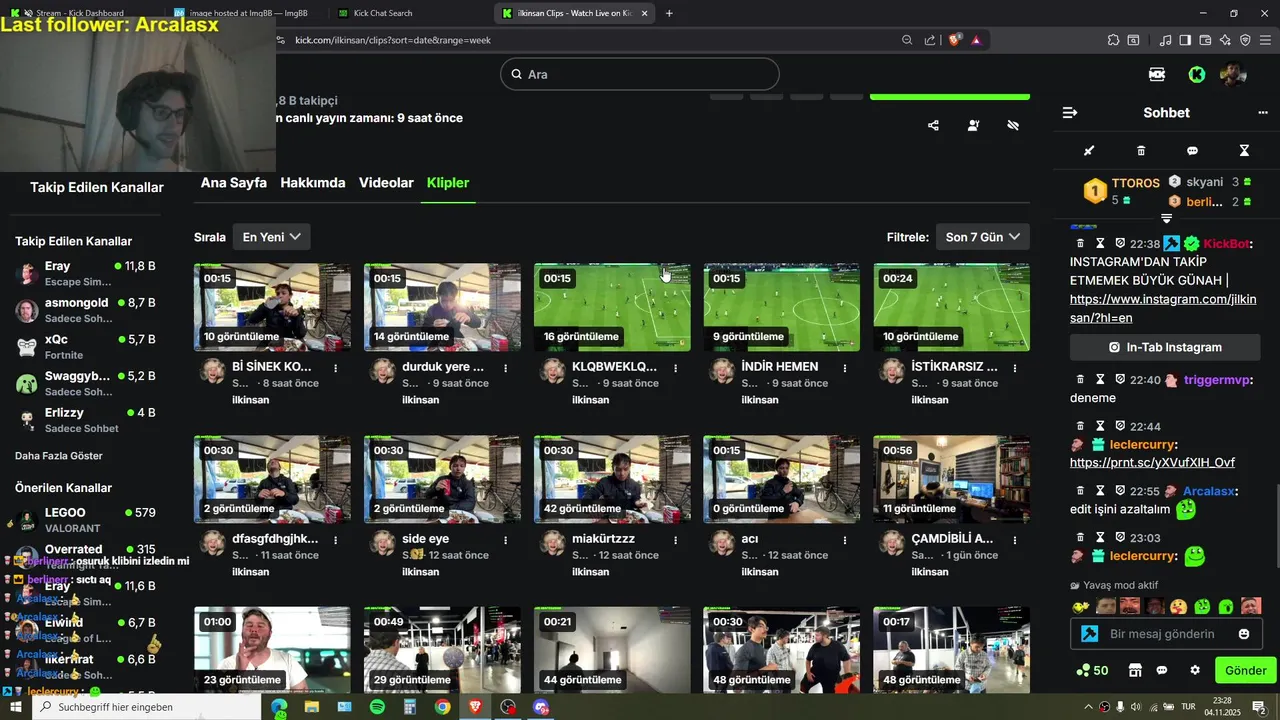The image size is (1280, 720).
Task: Open the Sırala En Yeni dropdown
Action: click(x=272, y=237)
